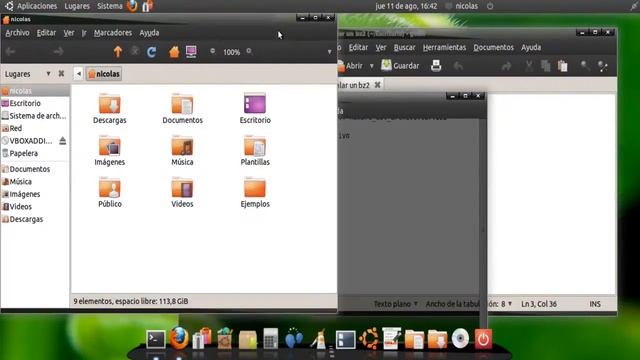Click the 100% zoom level label

[231, 52]
